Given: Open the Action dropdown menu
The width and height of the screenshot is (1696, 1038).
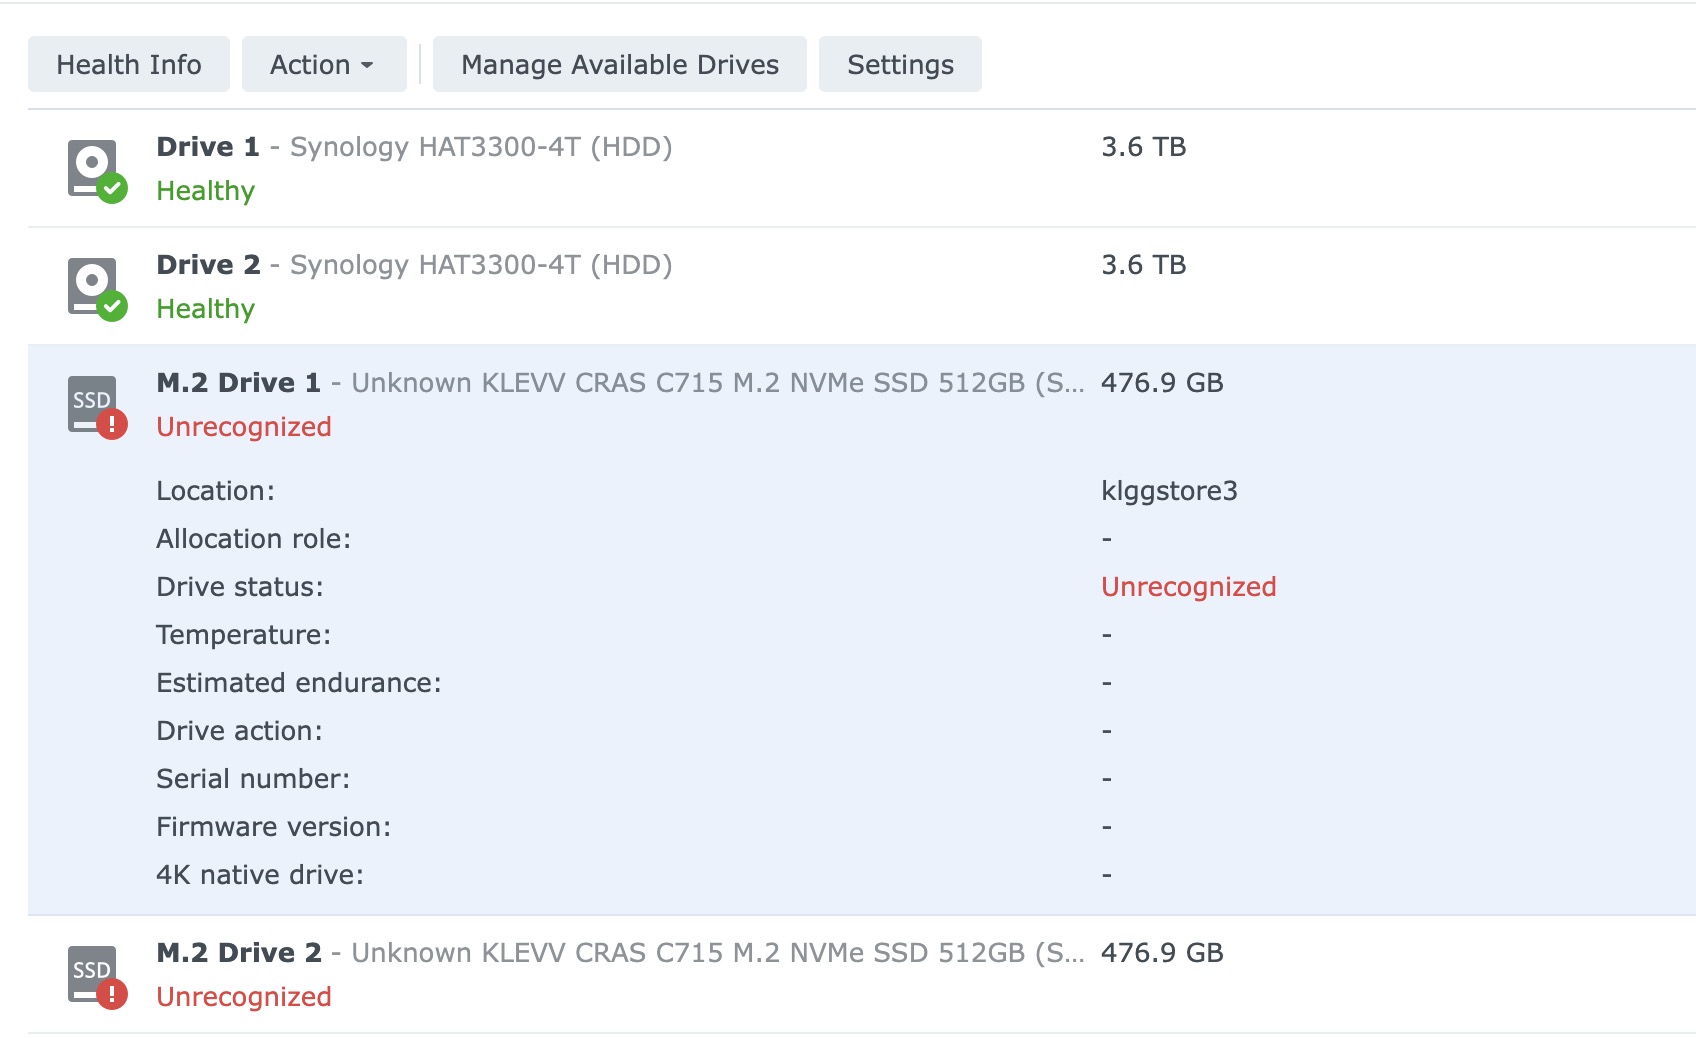Looking at the screenshot, I should (323, 65).
